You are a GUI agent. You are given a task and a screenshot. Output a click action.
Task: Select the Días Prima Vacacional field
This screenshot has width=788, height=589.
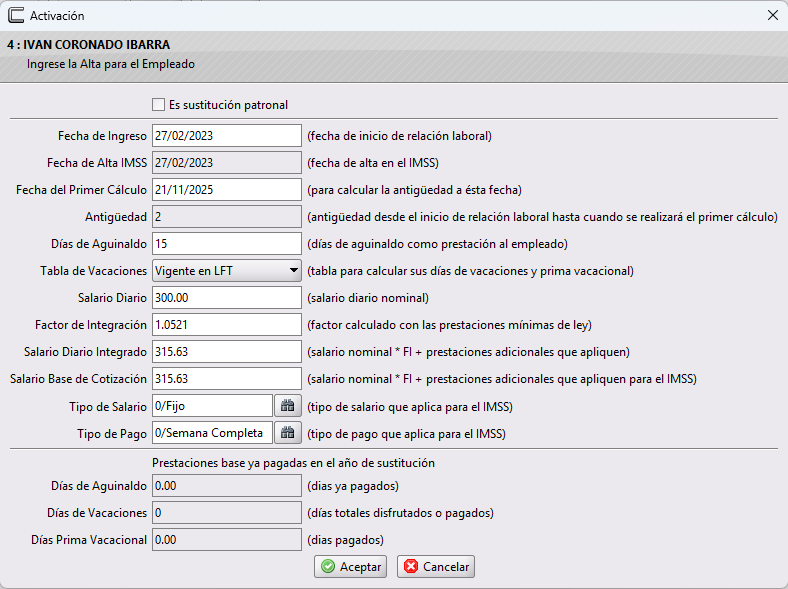pos(227,540)
